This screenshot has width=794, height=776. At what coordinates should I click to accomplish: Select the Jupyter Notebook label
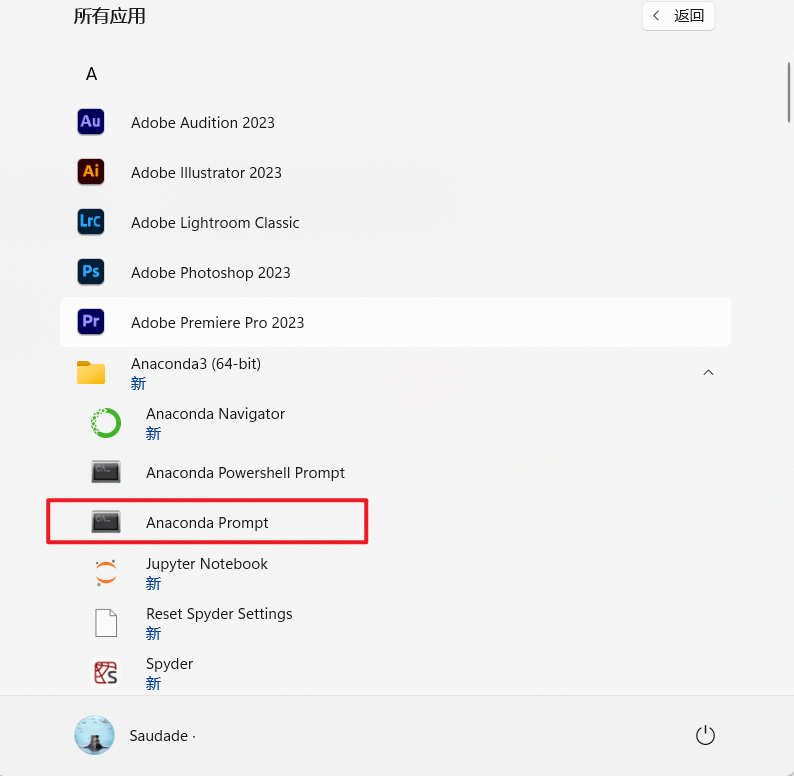click(207, 564)
